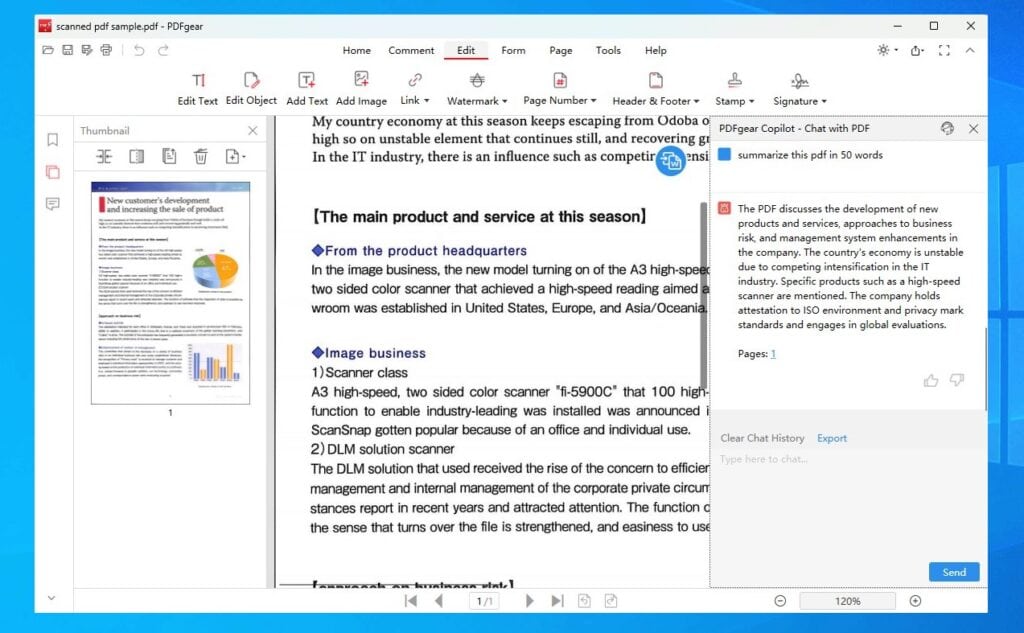Screen dimensions: 1024x633
Task: Click the 120% zoom level box
Action: 847,601
